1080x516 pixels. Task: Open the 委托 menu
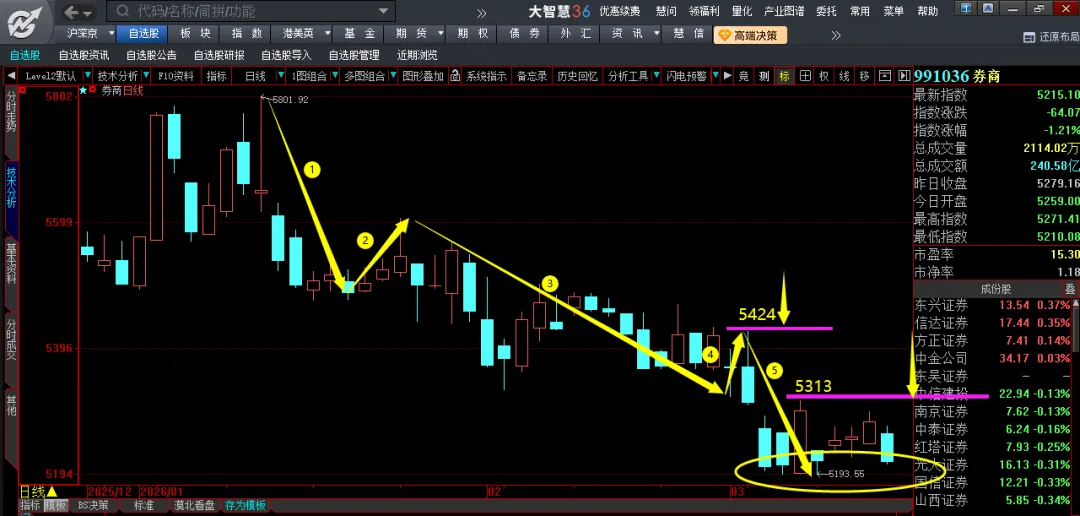[827, 11]
